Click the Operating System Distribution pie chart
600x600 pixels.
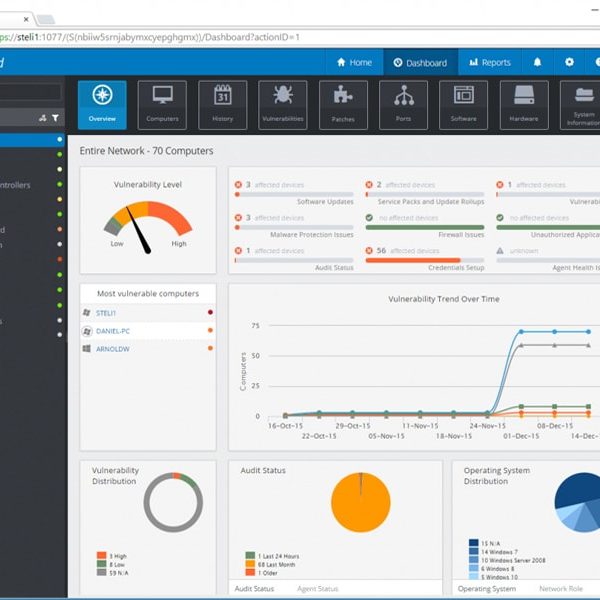(579, 502)
